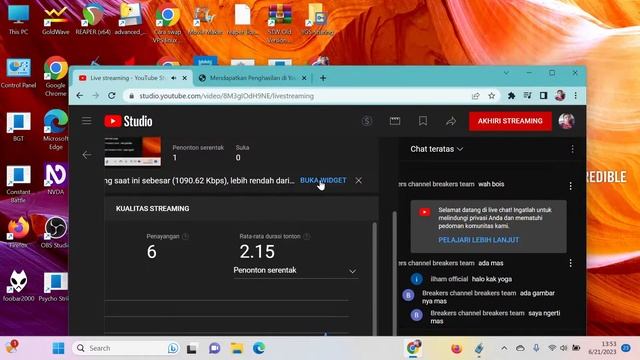Viewport: 640px width, 360px height.
Task: Click the Penayangan value 6
Action: point(151,252)
